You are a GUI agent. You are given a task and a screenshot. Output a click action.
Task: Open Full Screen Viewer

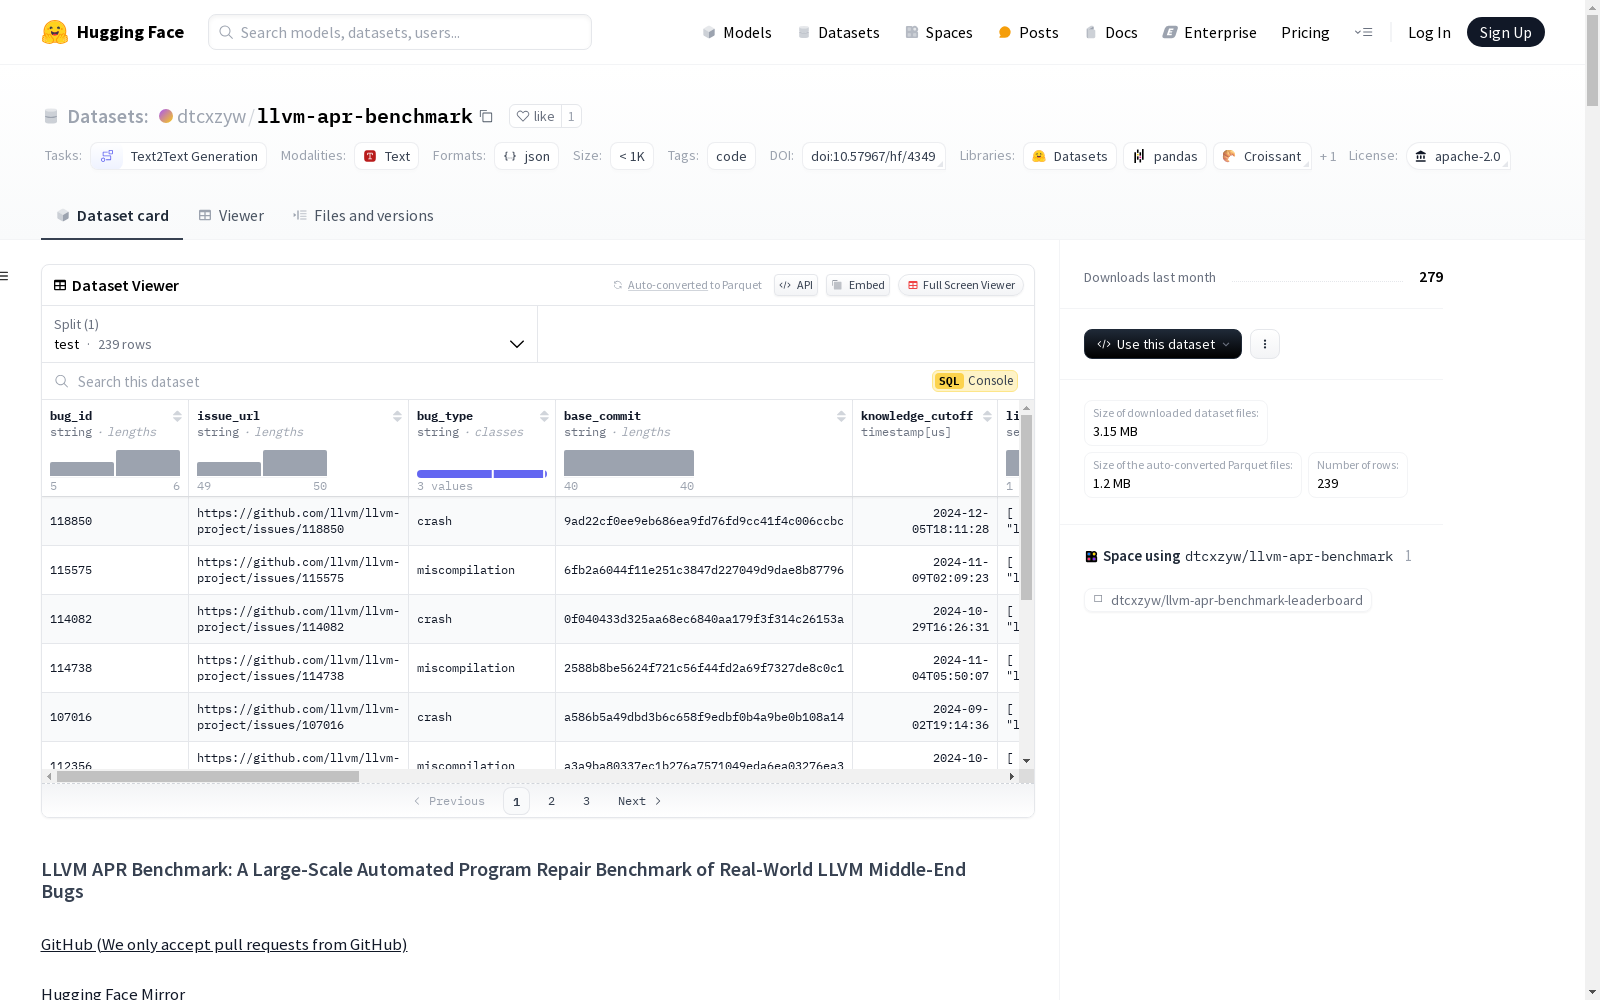[961, 285]
